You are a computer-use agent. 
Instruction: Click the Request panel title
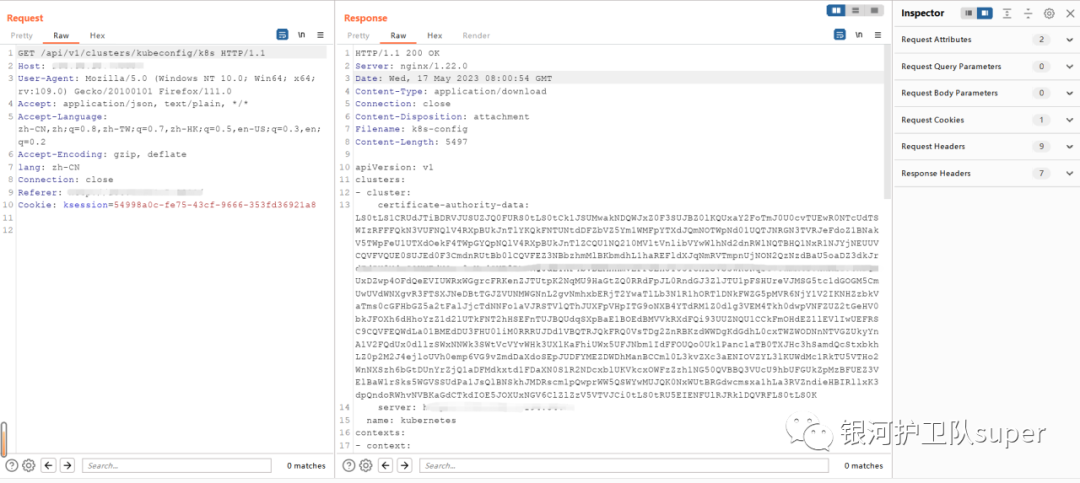point(25,18)
